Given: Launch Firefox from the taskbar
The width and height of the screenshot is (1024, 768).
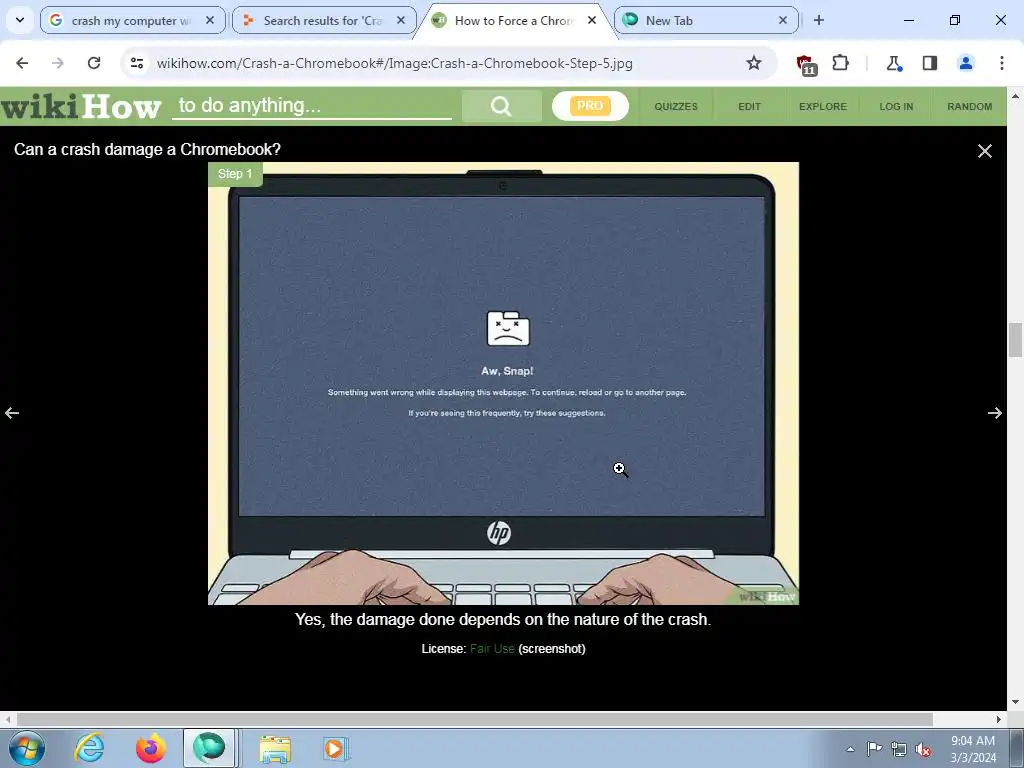Looking at the screenshot, I should 151,748.
